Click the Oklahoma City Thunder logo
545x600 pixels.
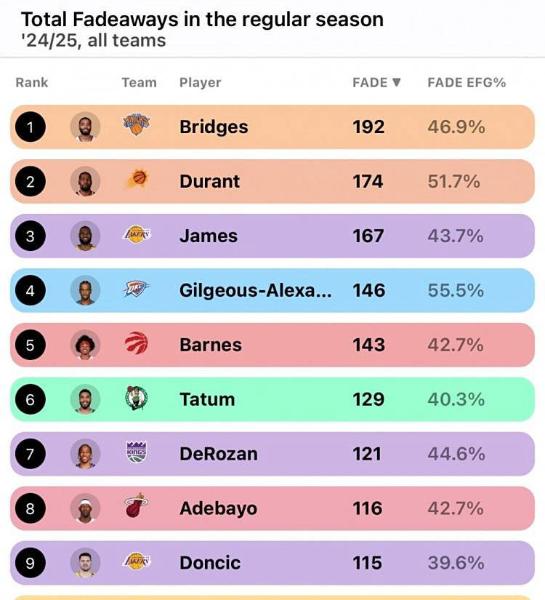(136, 289)
